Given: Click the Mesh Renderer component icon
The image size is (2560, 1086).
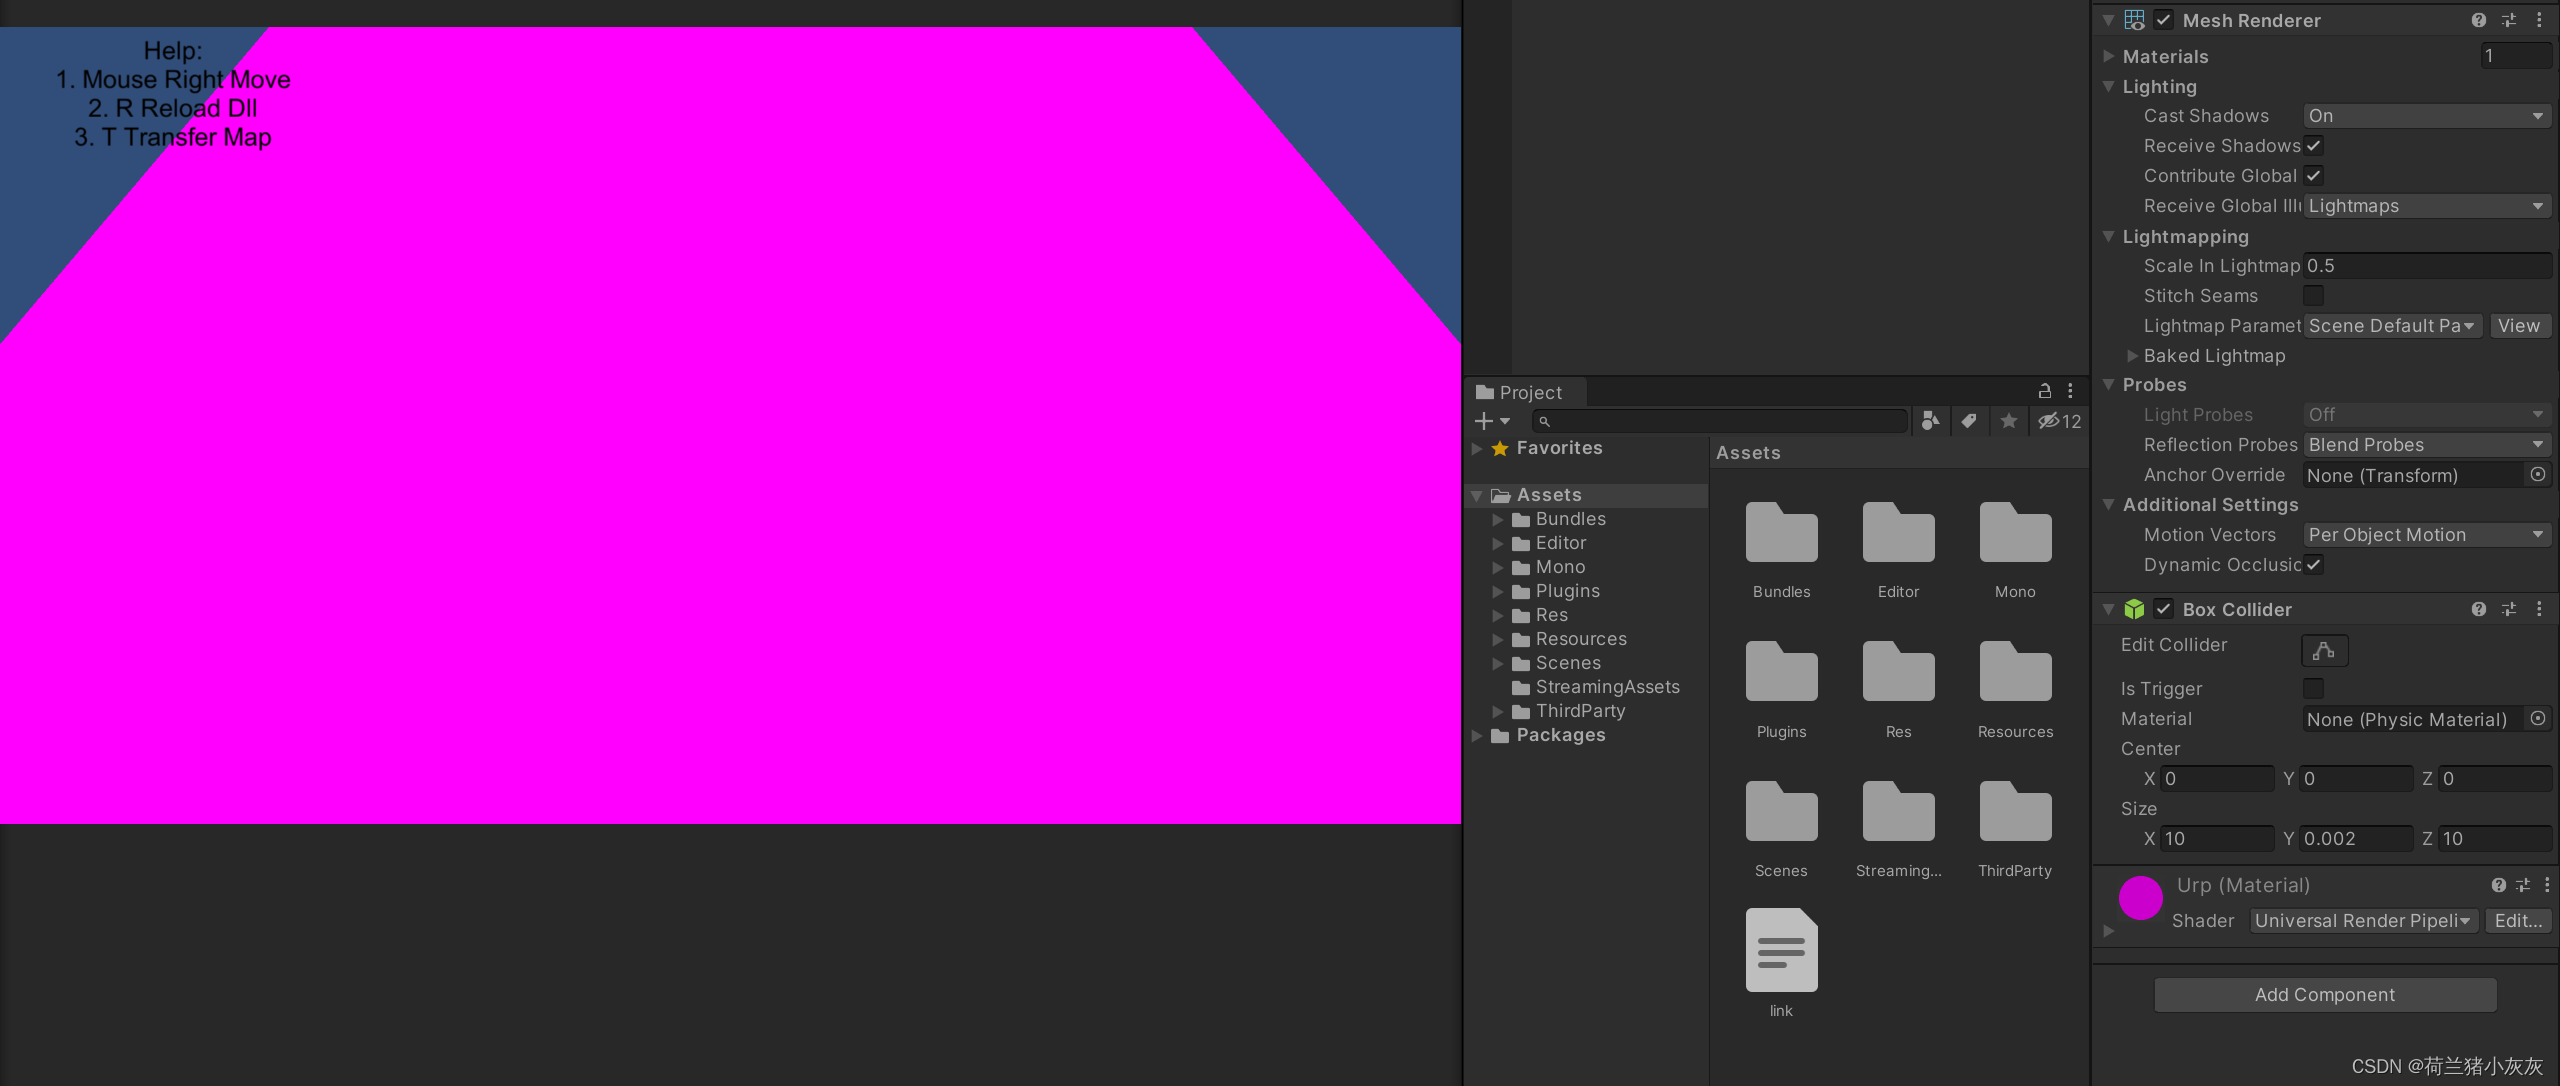Looking at the screenshot, I should tap(2134, 20).
